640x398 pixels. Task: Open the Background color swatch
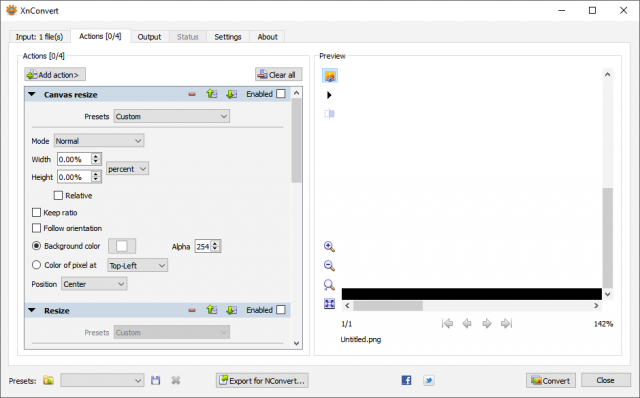(x=122, y=246)
